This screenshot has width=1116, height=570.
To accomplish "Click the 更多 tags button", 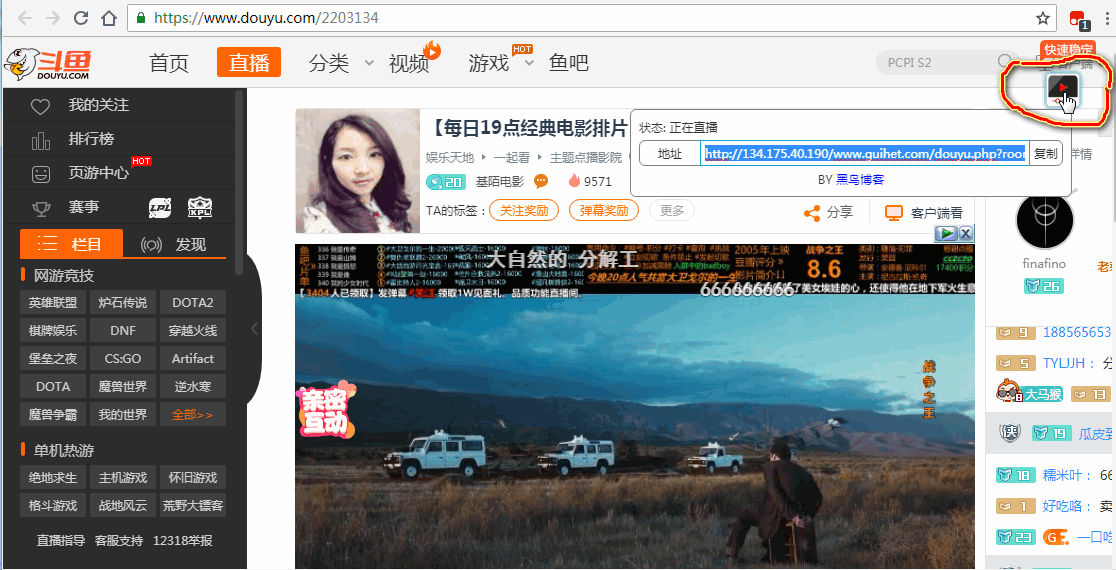I will [672, 211].
